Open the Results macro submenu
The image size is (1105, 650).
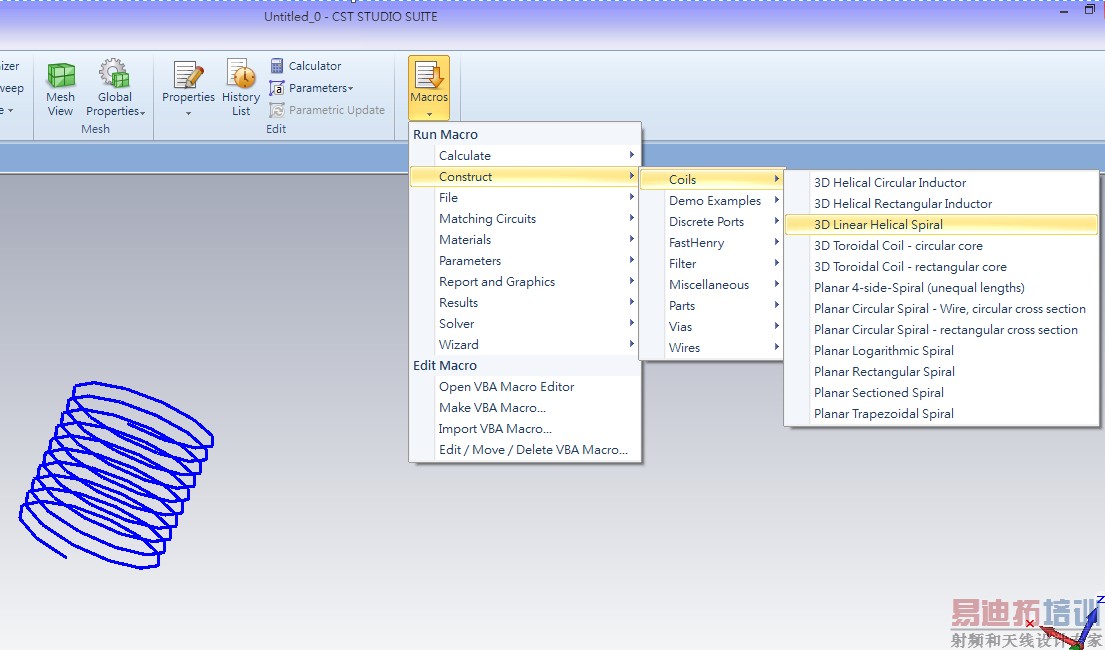tap(526, 302)
